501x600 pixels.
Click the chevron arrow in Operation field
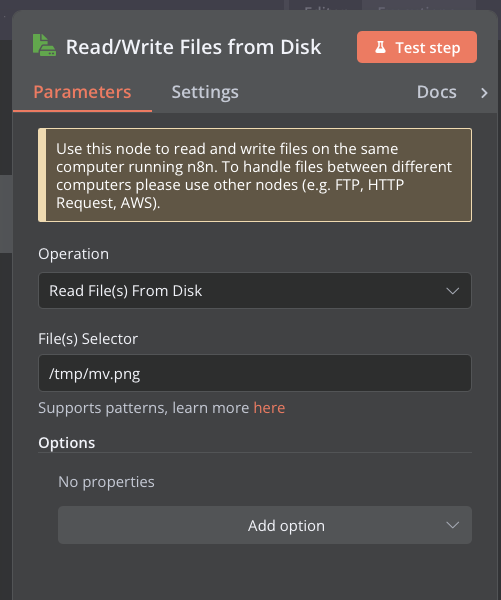click(x=452, y=291)
